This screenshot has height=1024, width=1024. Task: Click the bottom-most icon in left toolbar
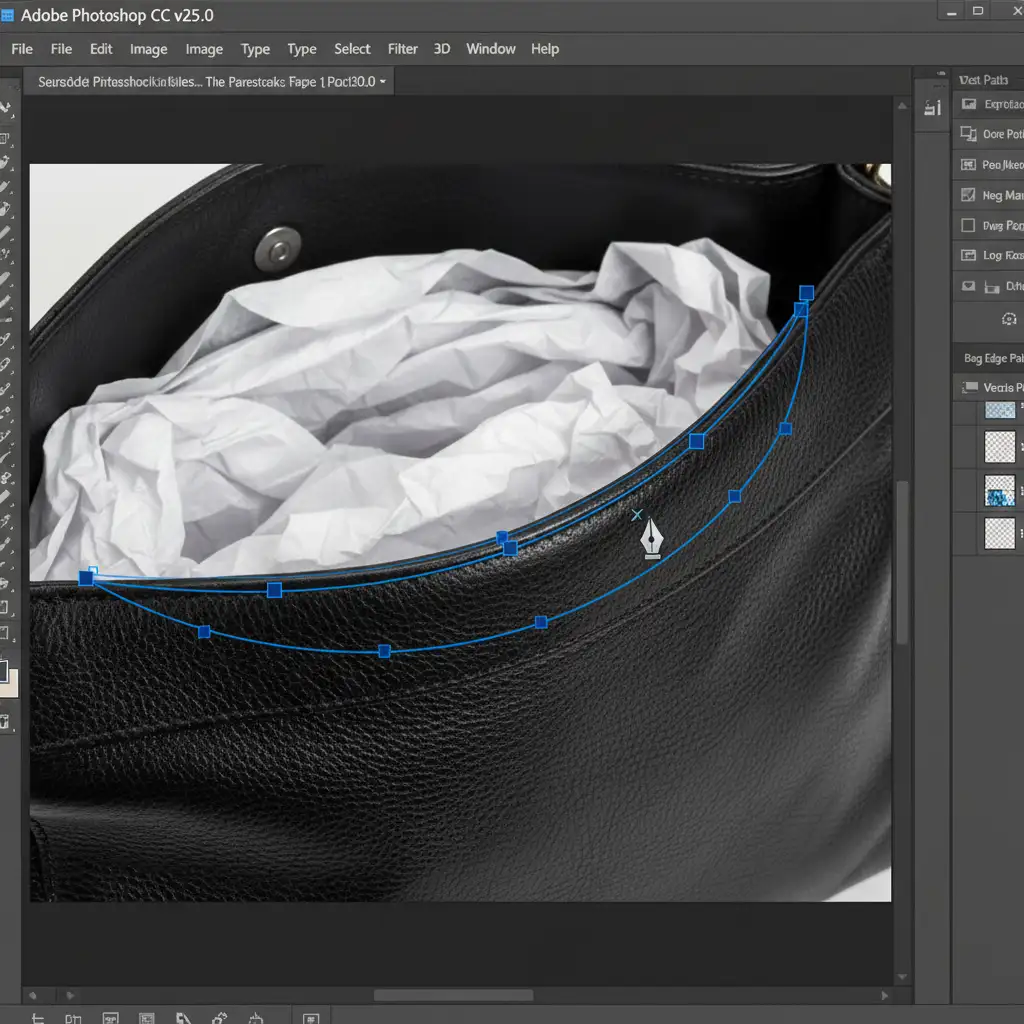(6, 721)
